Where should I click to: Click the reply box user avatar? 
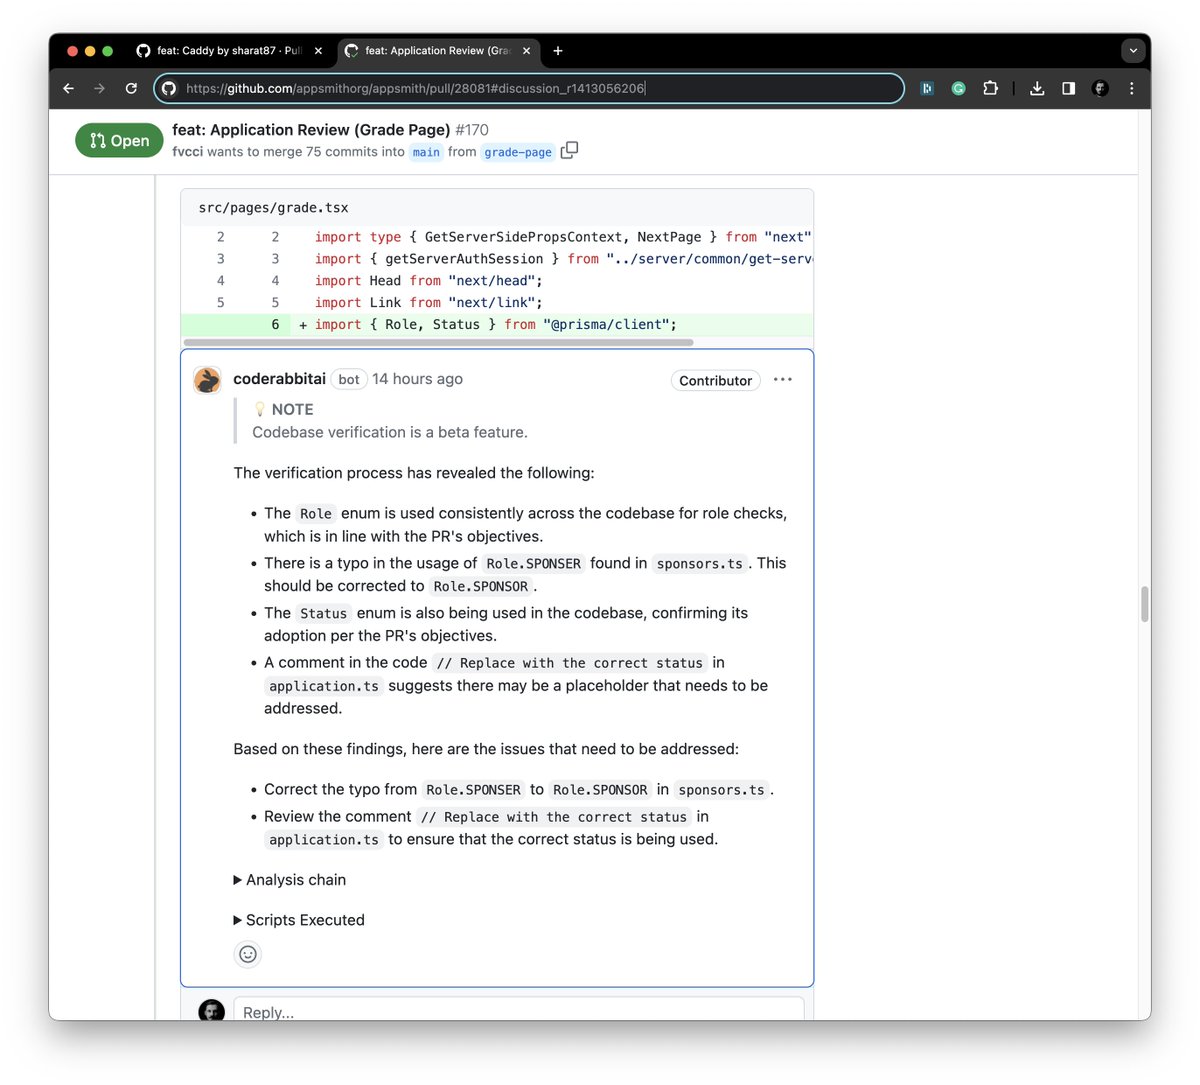point(212,1010)
